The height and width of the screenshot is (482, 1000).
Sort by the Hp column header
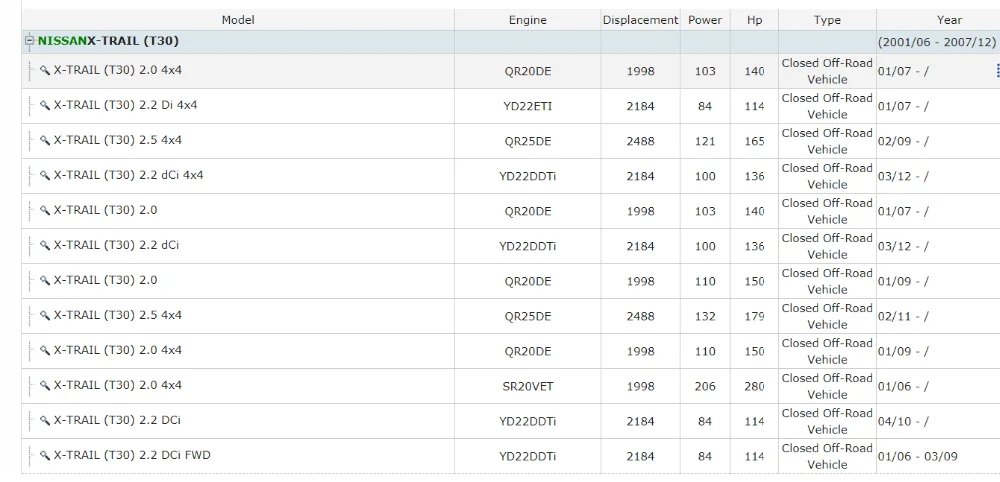coord(754,20)
